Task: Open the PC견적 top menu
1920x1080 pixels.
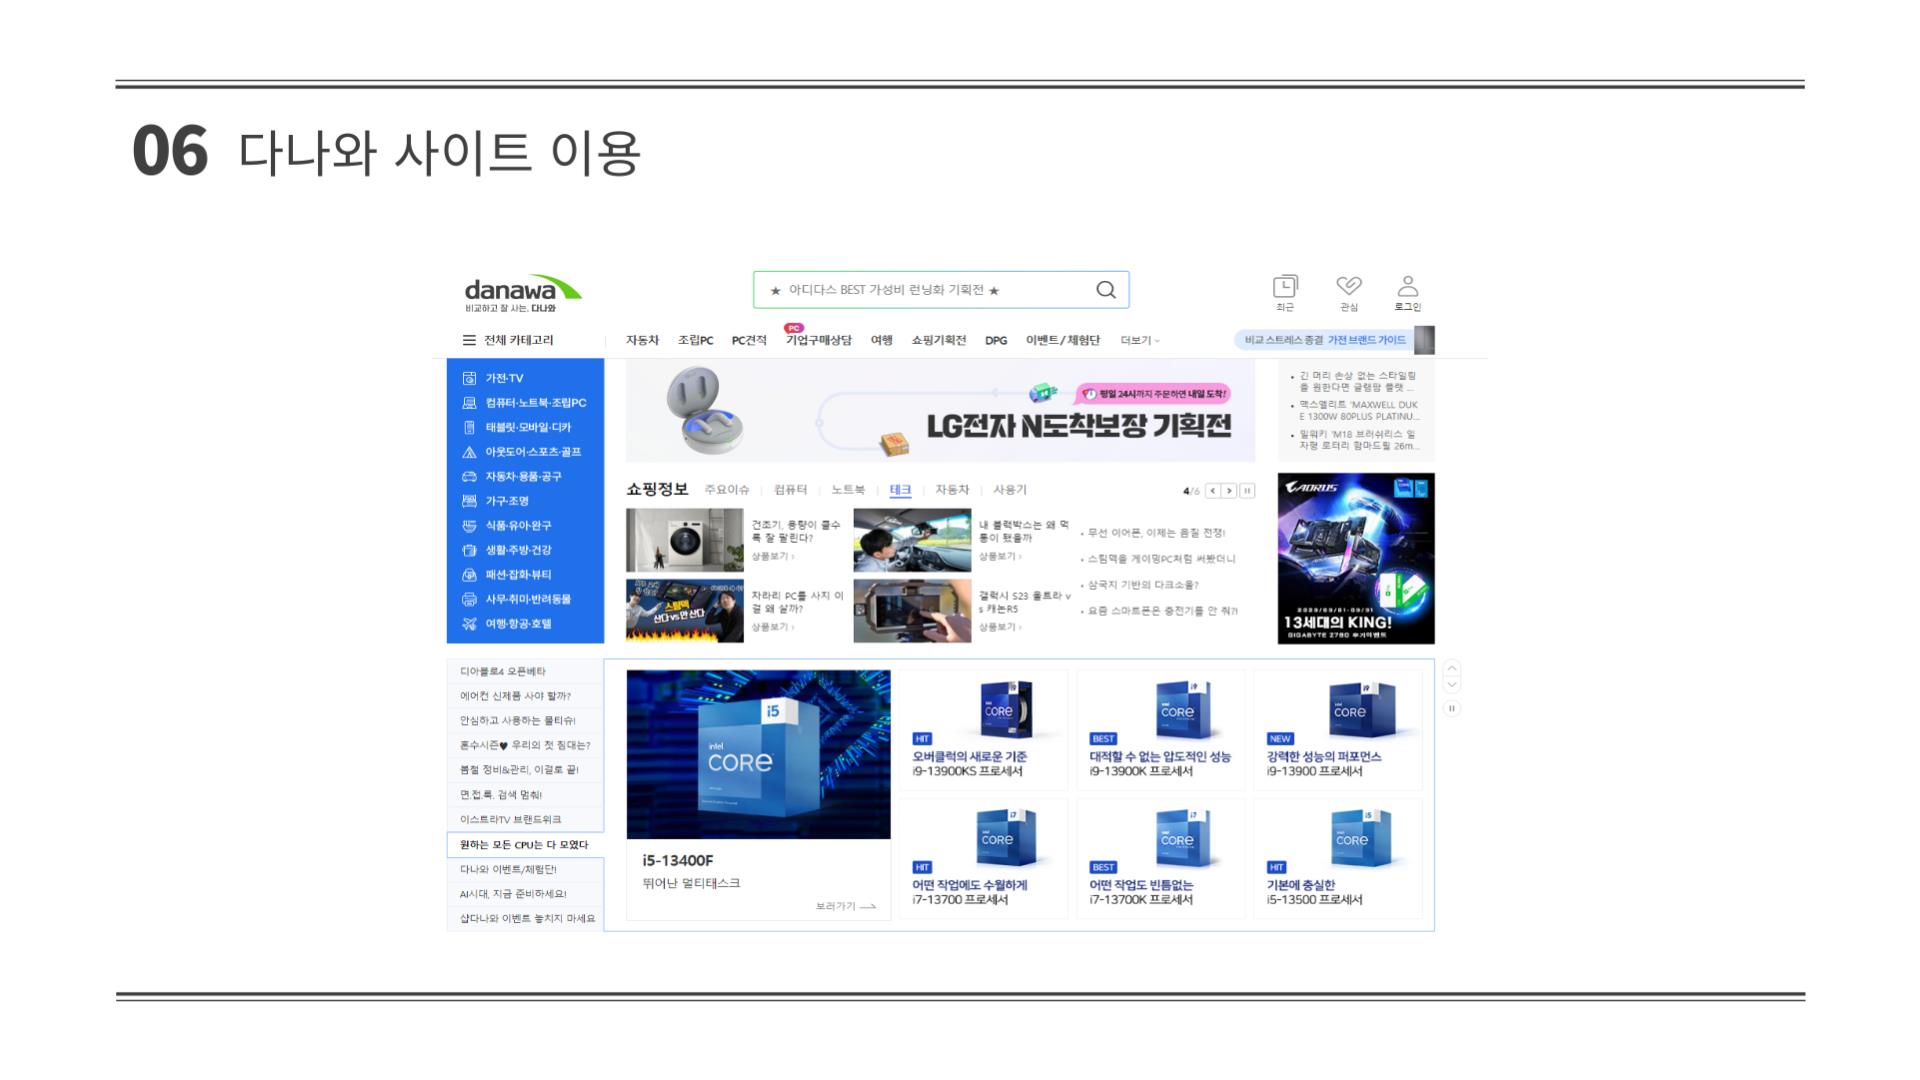Action: (x=749, y=341)
